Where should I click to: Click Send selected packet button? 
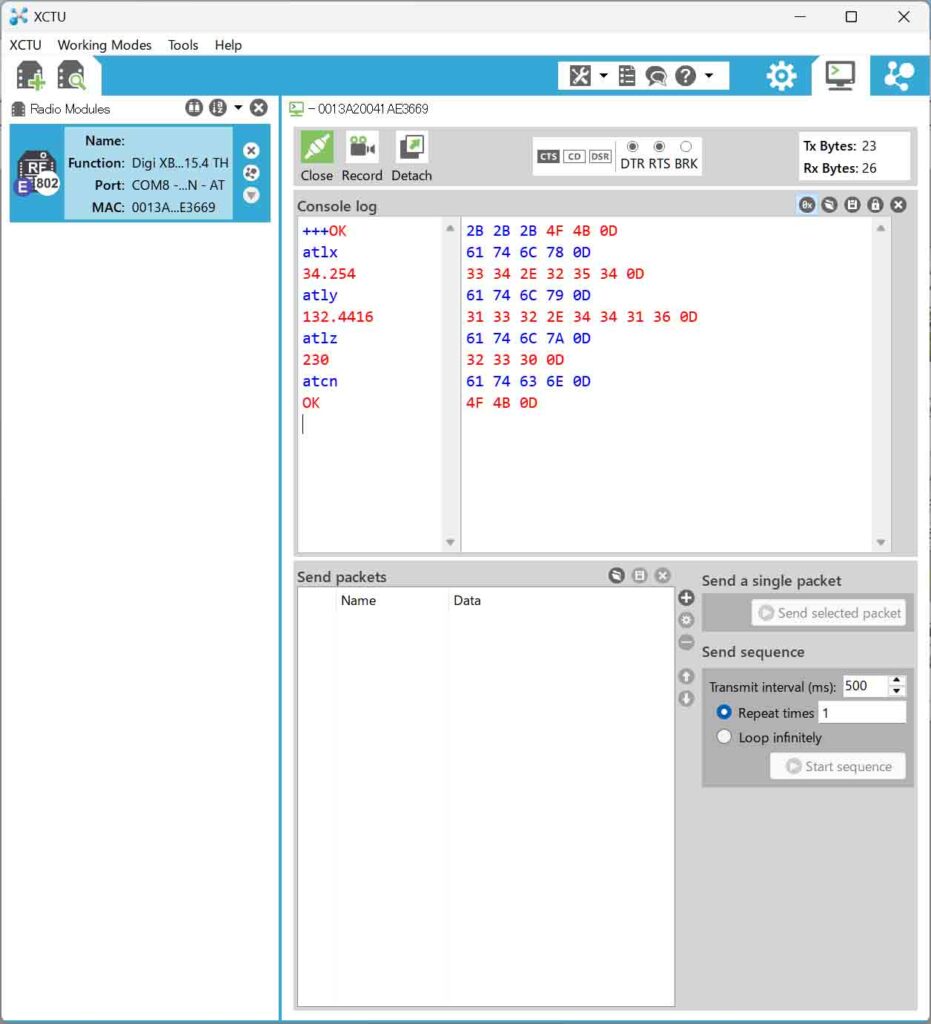pos(828,613)
